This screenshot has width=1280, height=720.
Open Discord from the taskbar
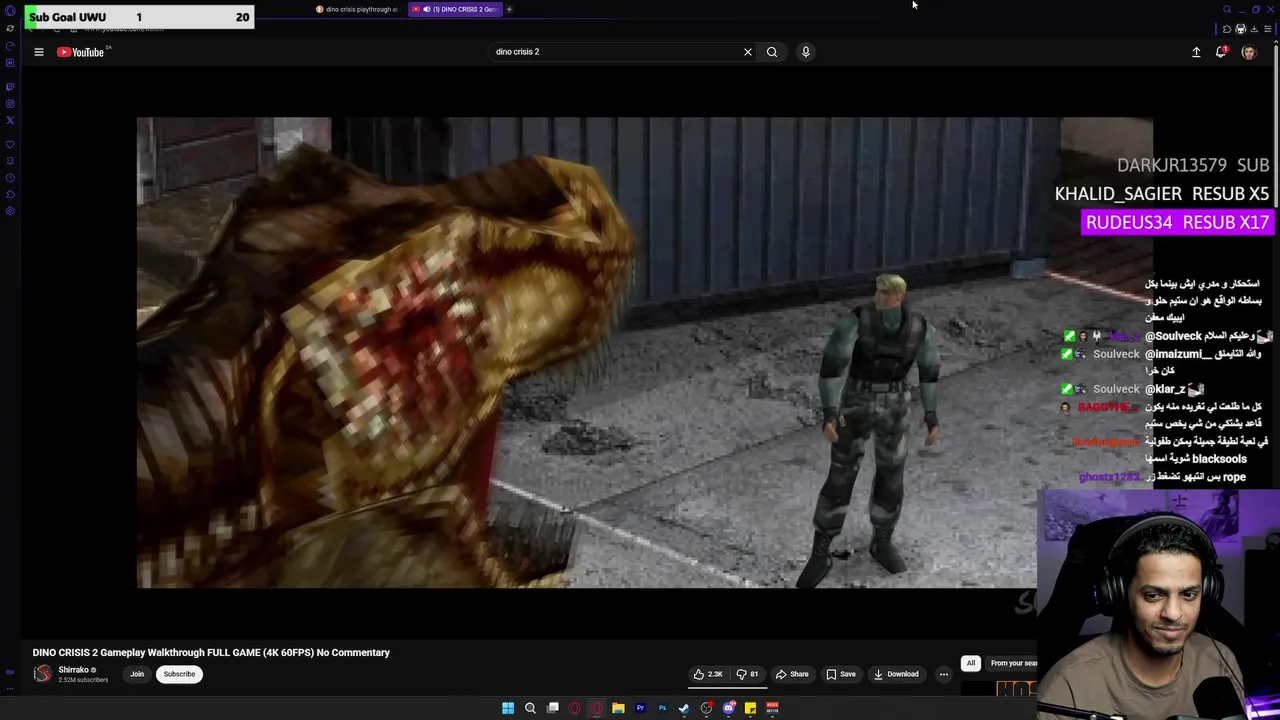point(728,708)
